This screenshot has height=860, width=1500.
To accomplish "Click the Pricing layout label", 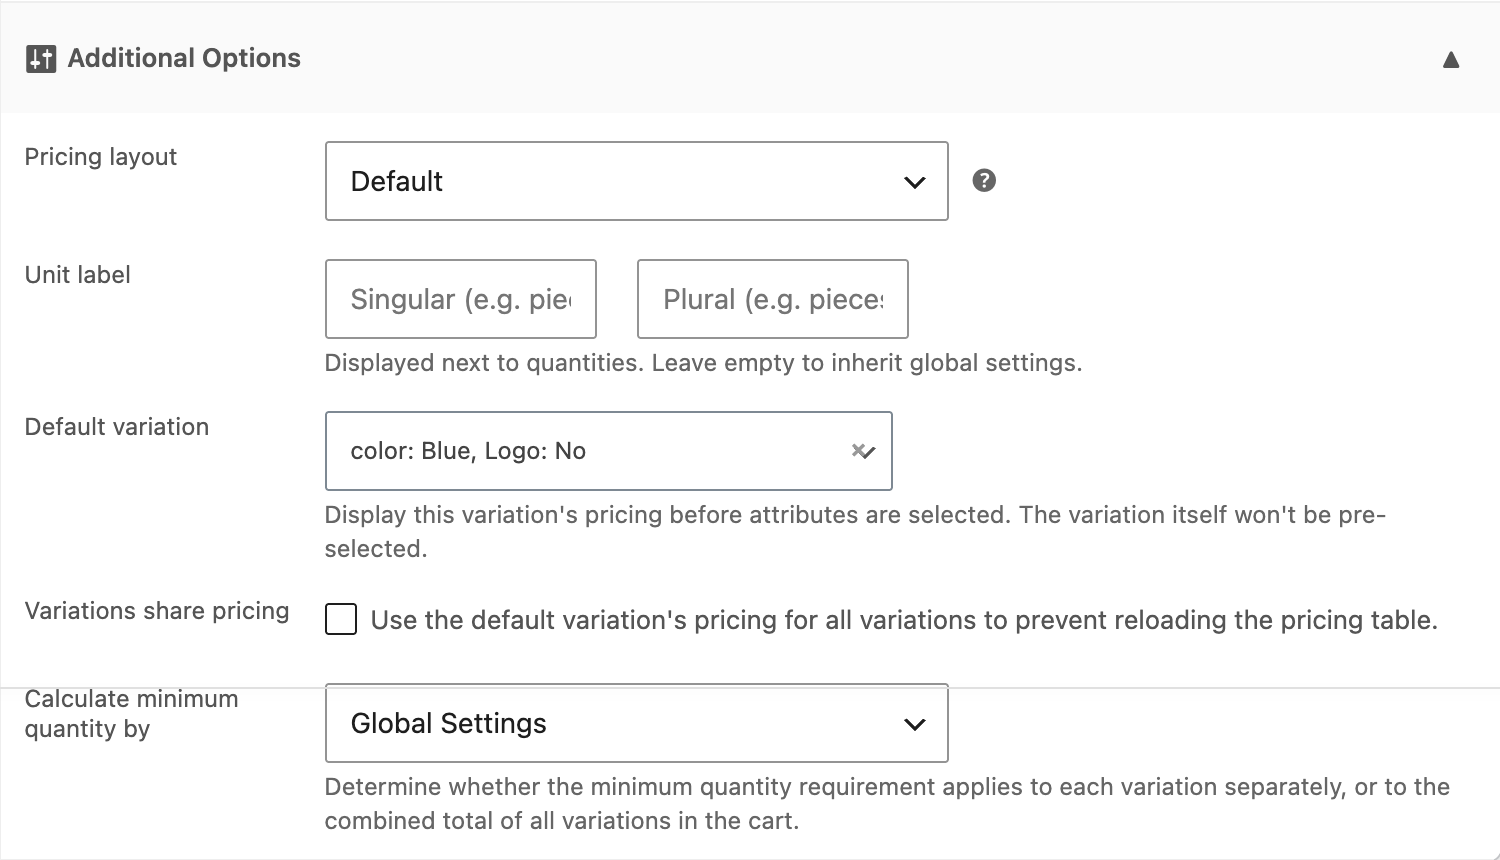I will tap(101, 157).
